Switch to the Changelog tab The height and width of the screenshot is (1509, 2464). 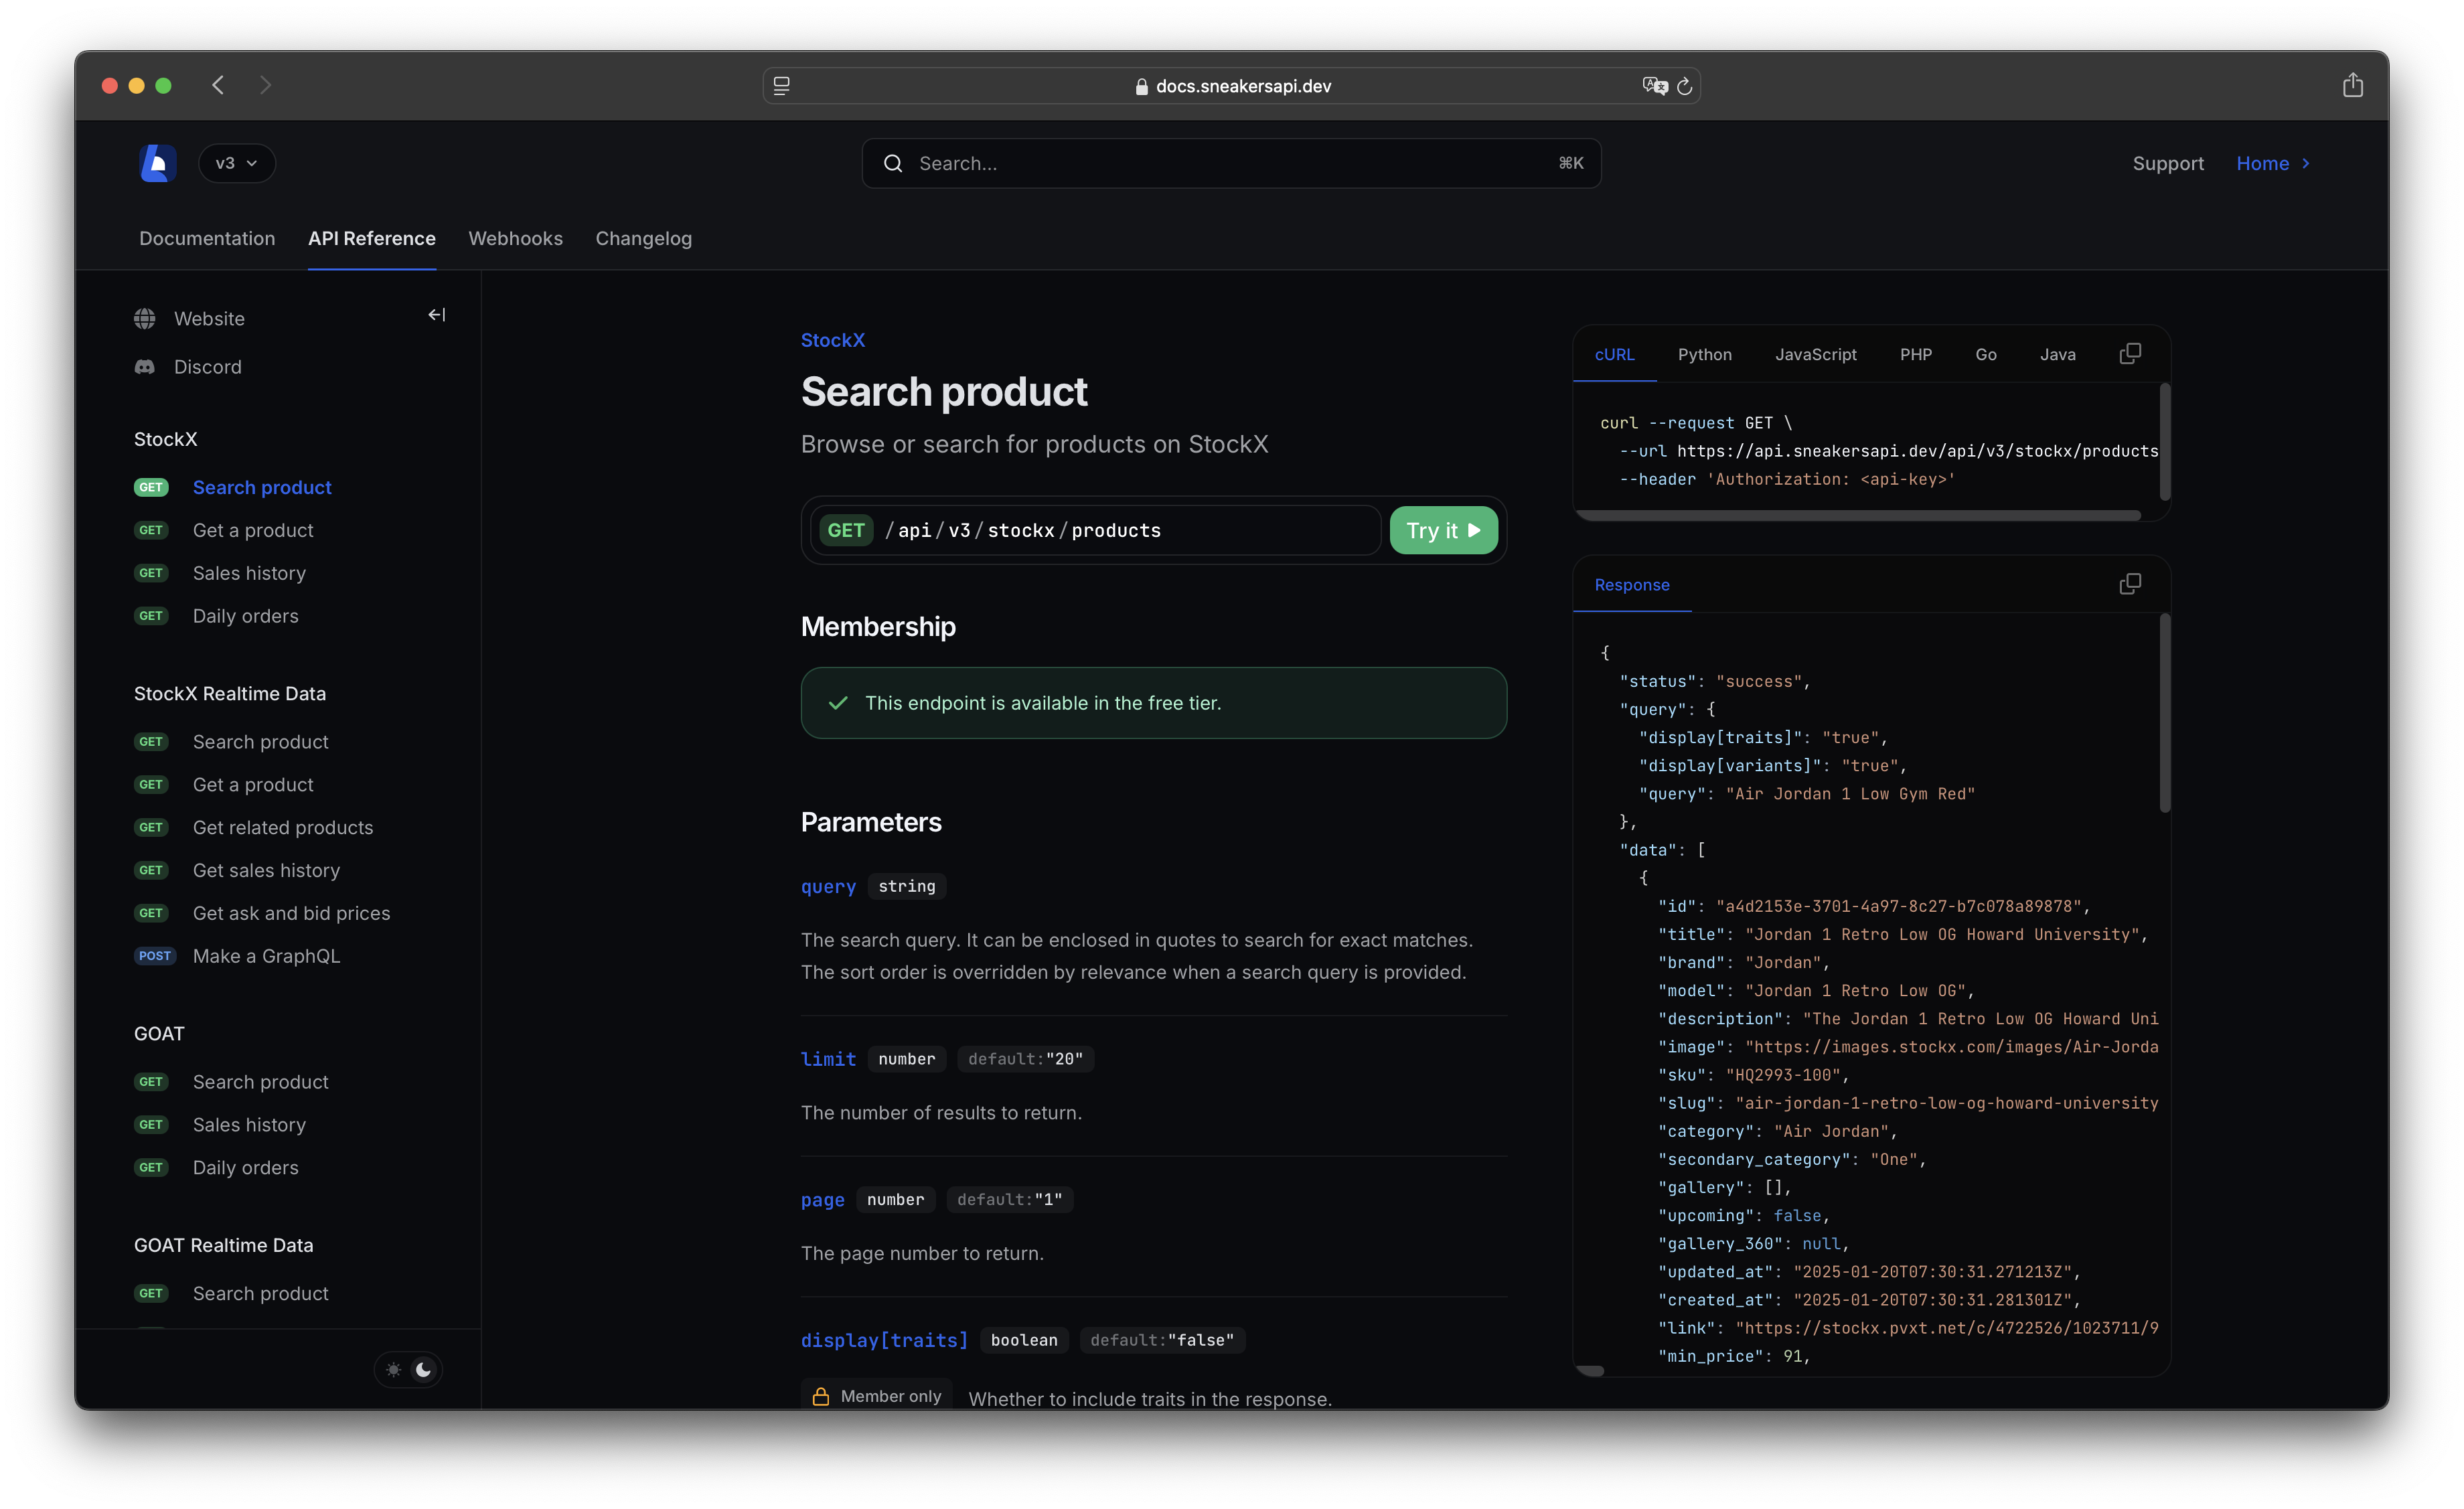[643, 238]
